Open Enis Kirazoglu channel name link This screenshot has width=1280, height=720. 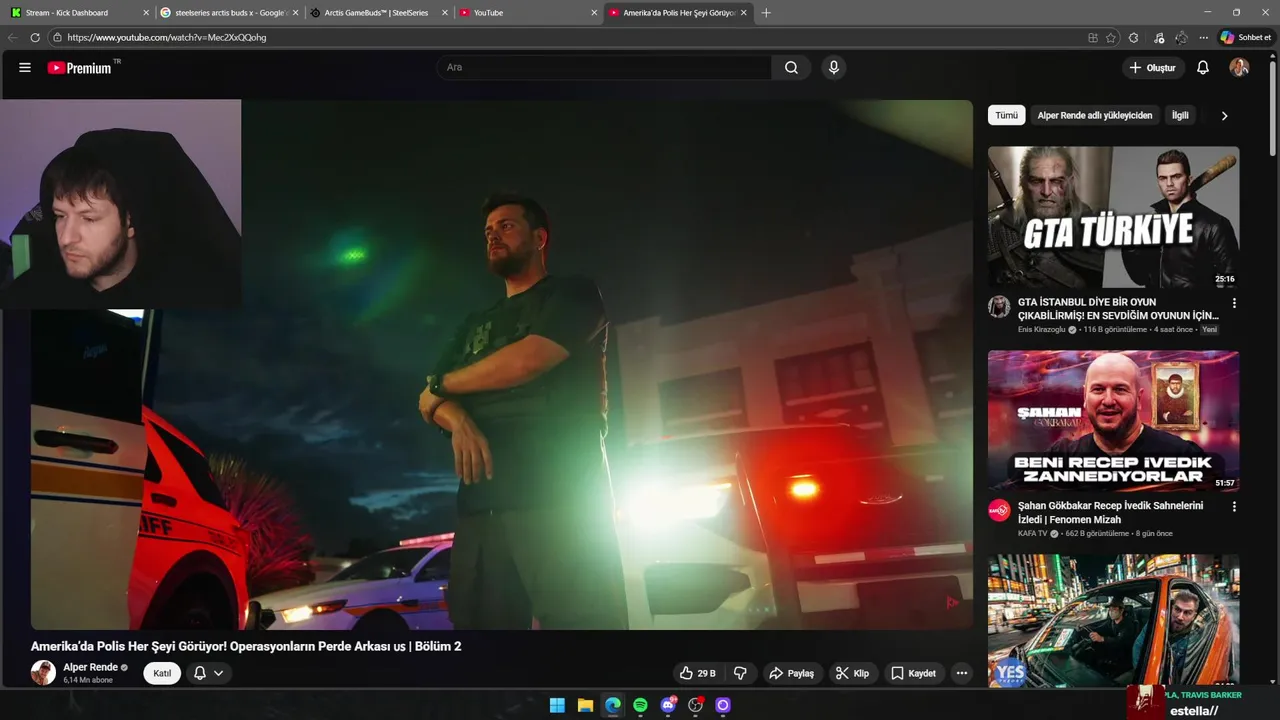coord(1042,329)
